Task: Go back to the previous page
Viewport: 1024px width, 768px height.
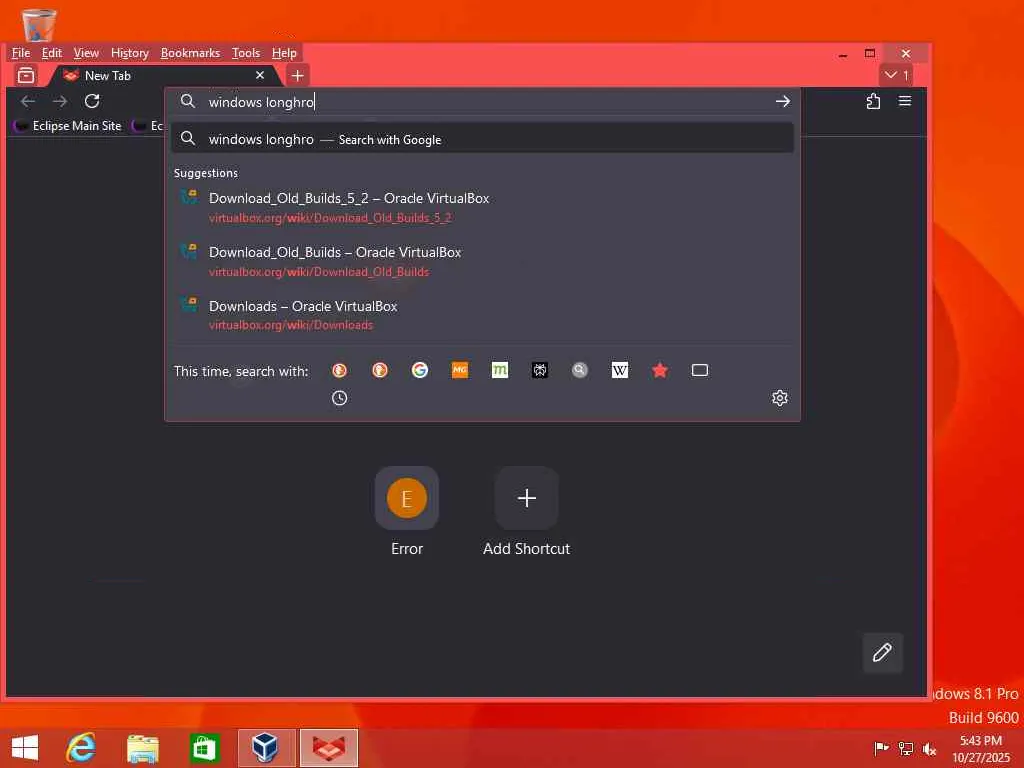Action: (x=28, y=101)
